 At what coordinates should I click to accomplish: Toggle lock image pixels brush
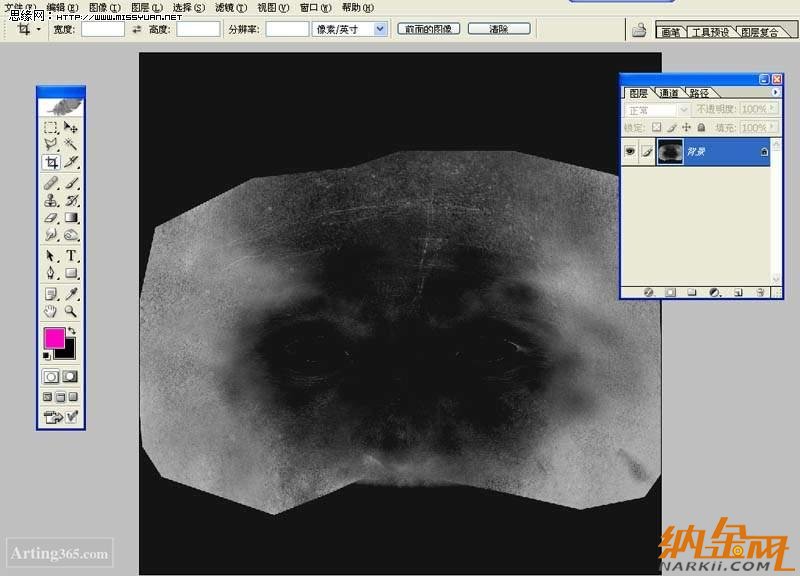pos(672,127)
